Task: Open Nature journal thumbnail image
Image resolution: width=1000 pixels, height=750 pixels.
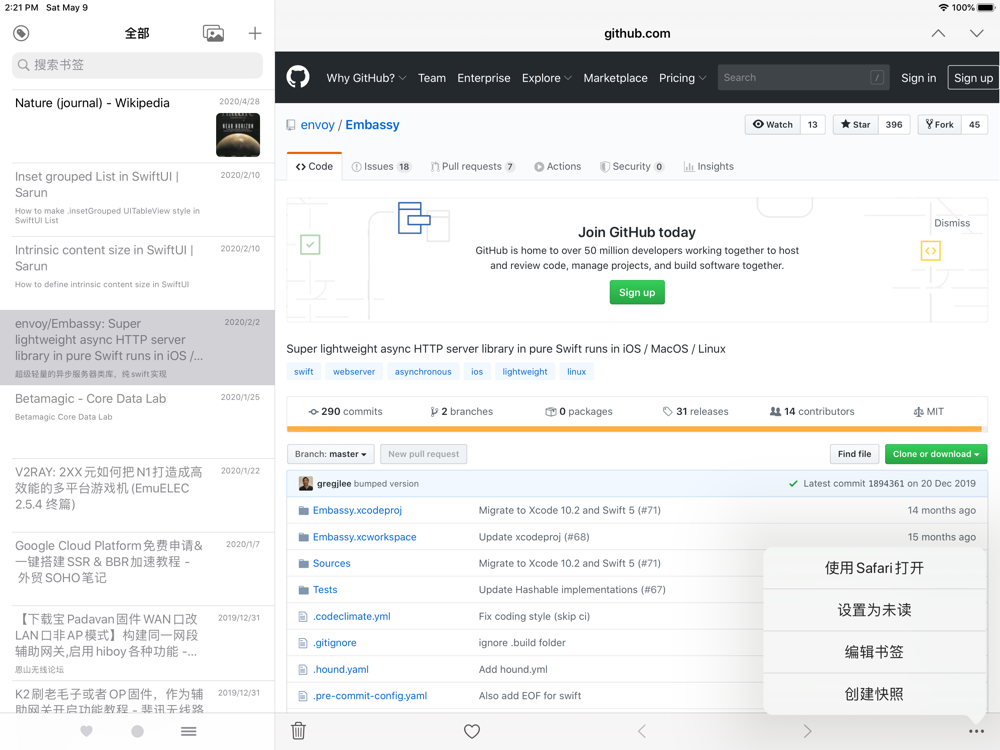Action: coord(238,135)
